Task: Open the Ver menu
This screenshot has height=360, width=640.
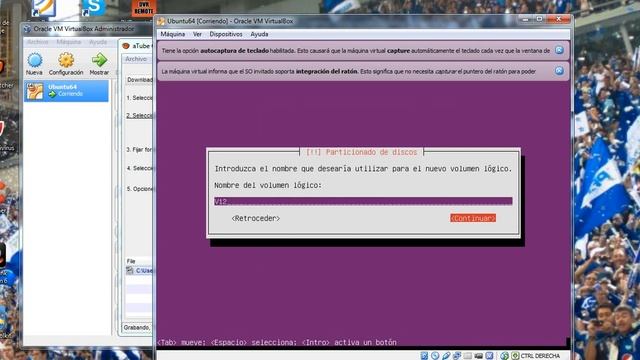Action: tap(197, 34)
